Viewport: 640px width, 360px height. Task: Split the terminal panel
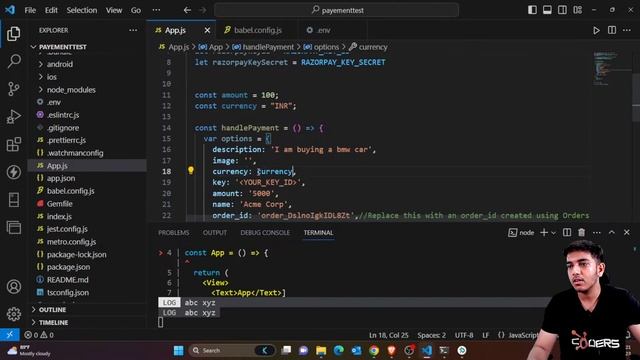pyautogui.click(x=567, y=232)
